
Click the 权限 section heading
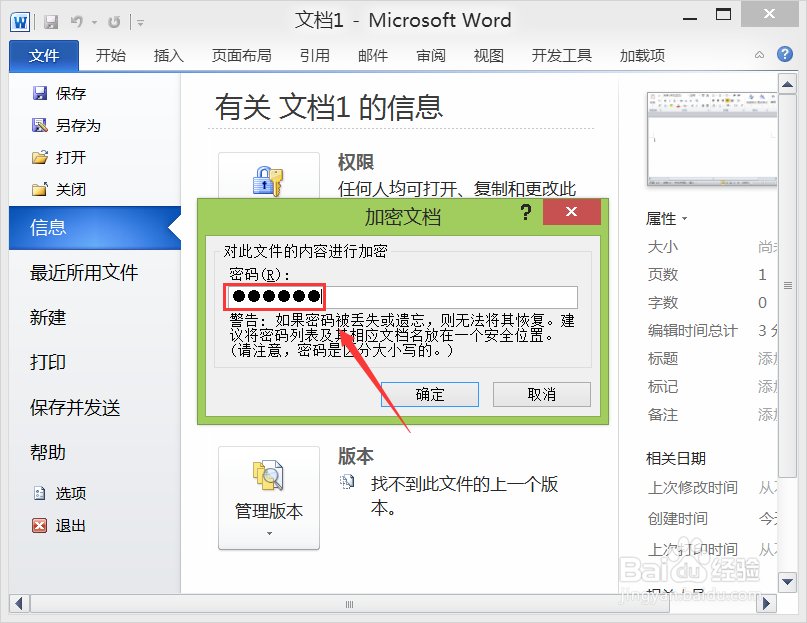coord(356,162)
